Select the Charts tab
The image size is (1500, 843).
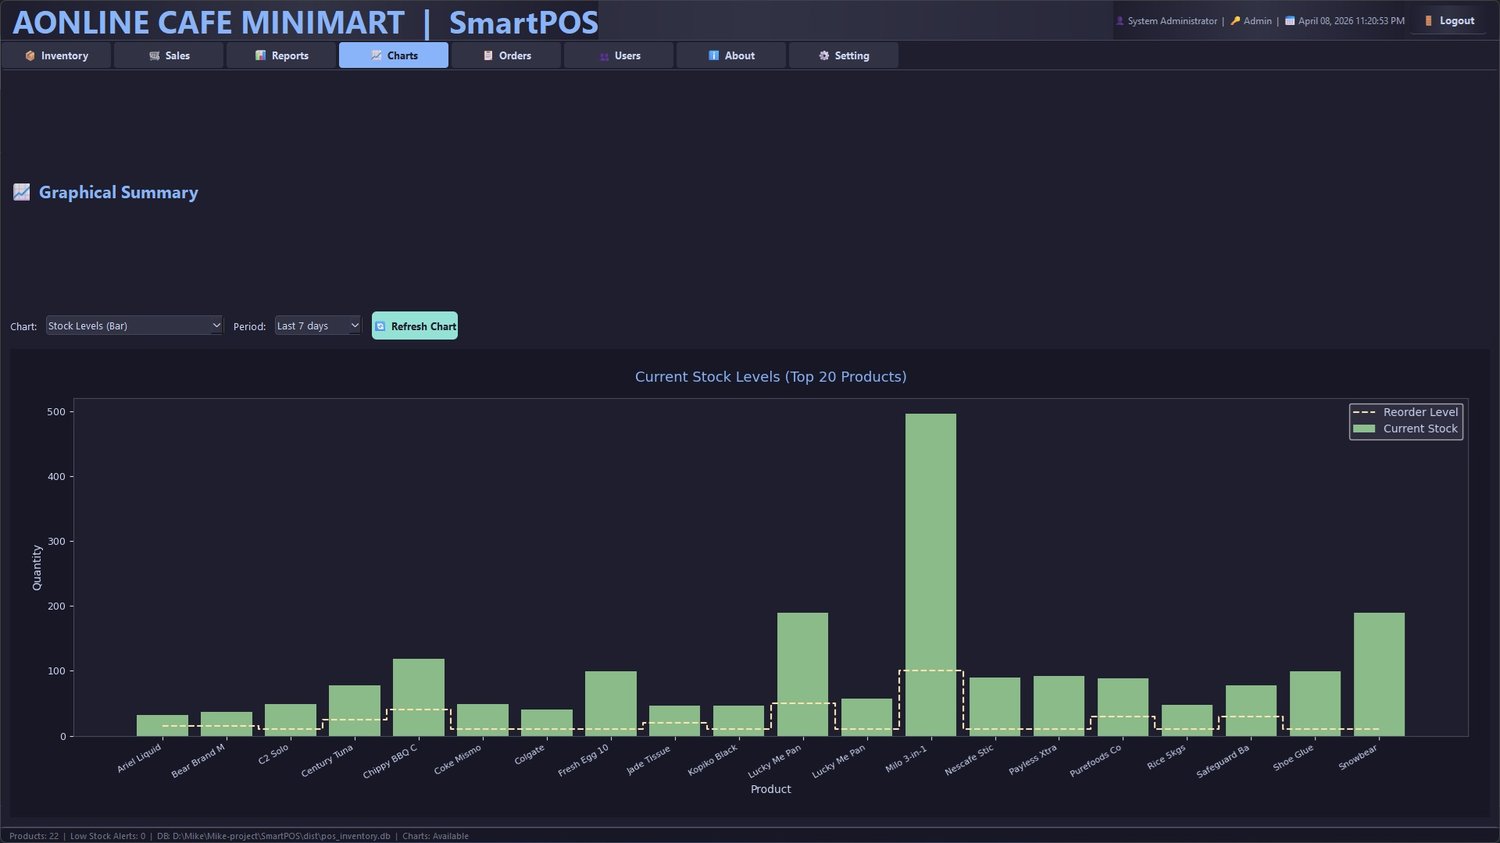click(394, 56)
